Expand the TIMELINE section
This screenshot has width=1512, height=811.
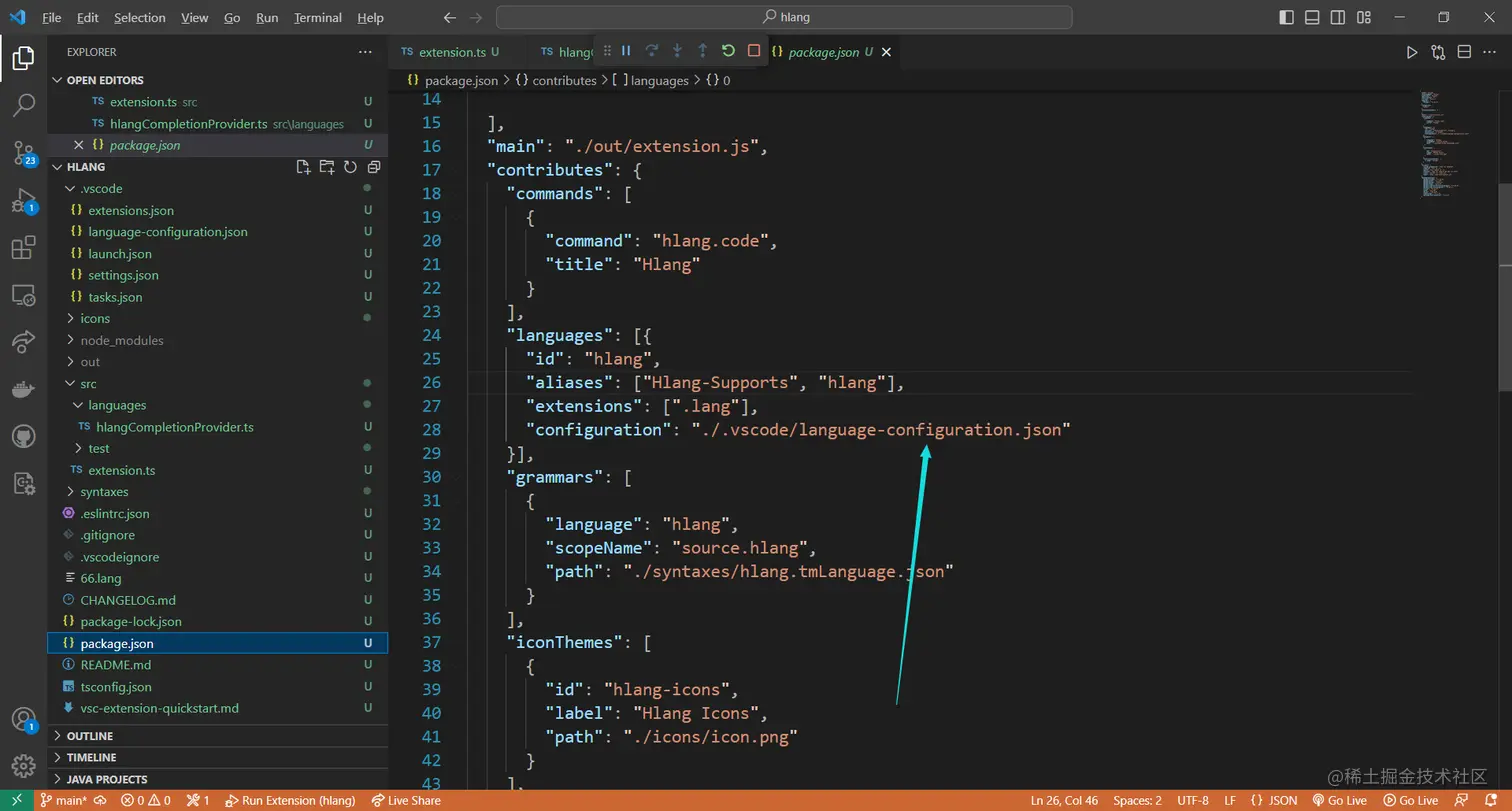pos(218,758)
